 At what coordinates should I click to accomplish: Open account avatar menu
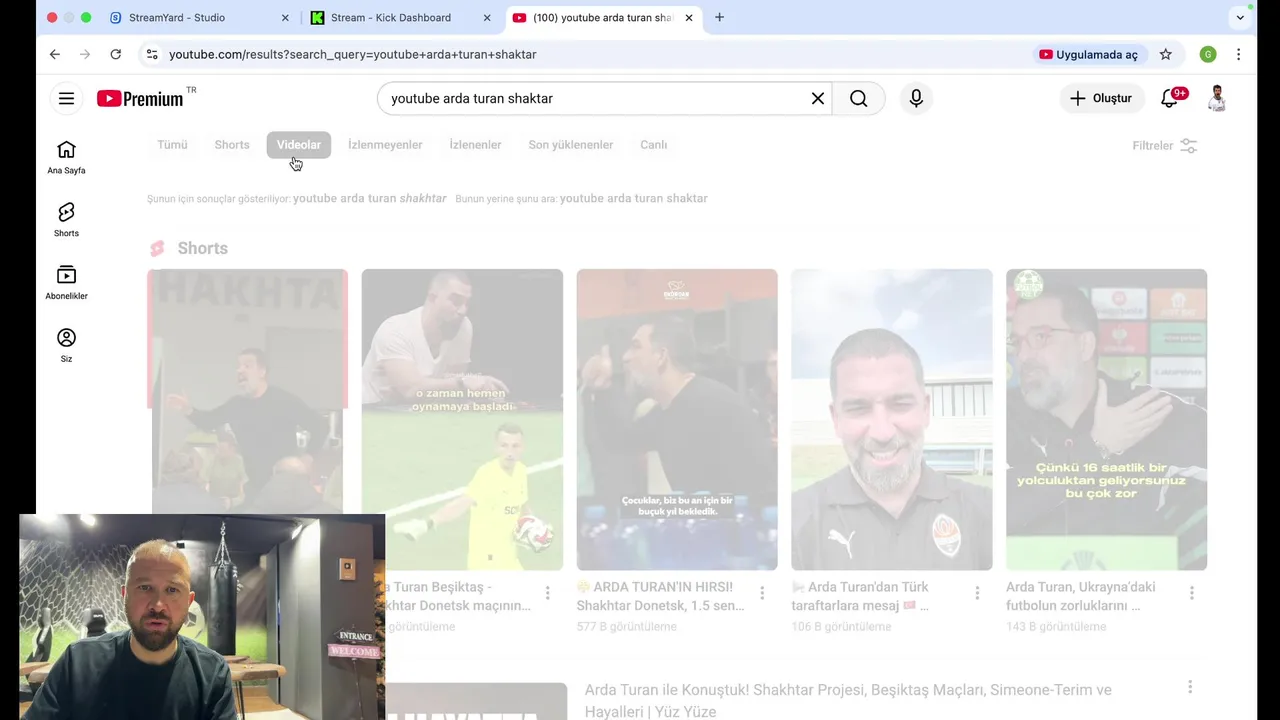pos(1217,98)
